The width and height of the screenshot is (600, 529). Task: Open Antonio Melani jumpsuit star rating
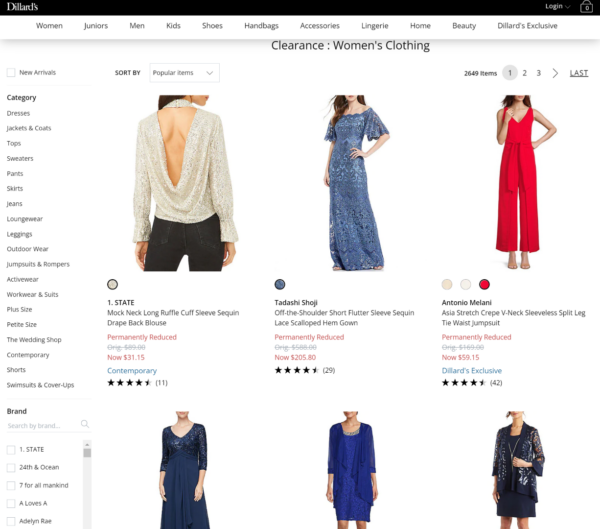[x=464, y=382]
